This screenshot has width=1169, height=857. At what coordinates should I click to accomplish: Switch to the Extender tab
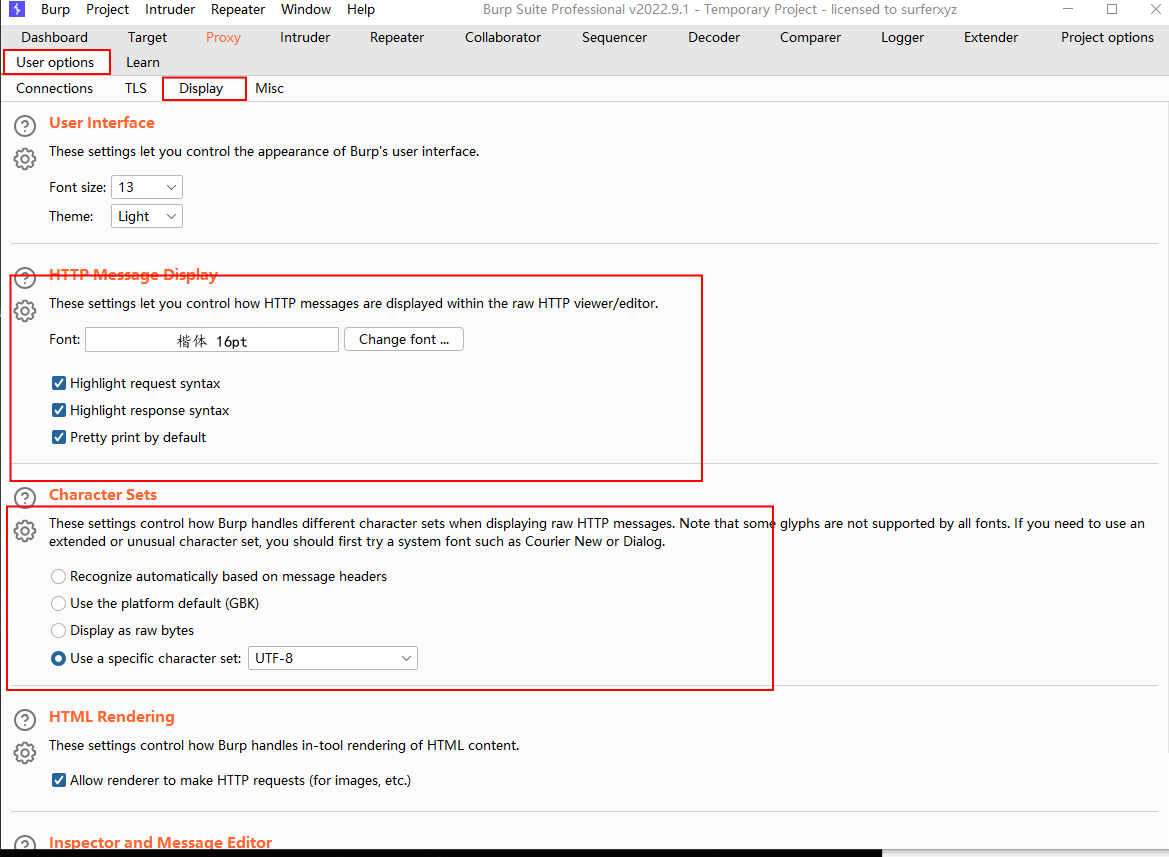click(x=990, y=37)
